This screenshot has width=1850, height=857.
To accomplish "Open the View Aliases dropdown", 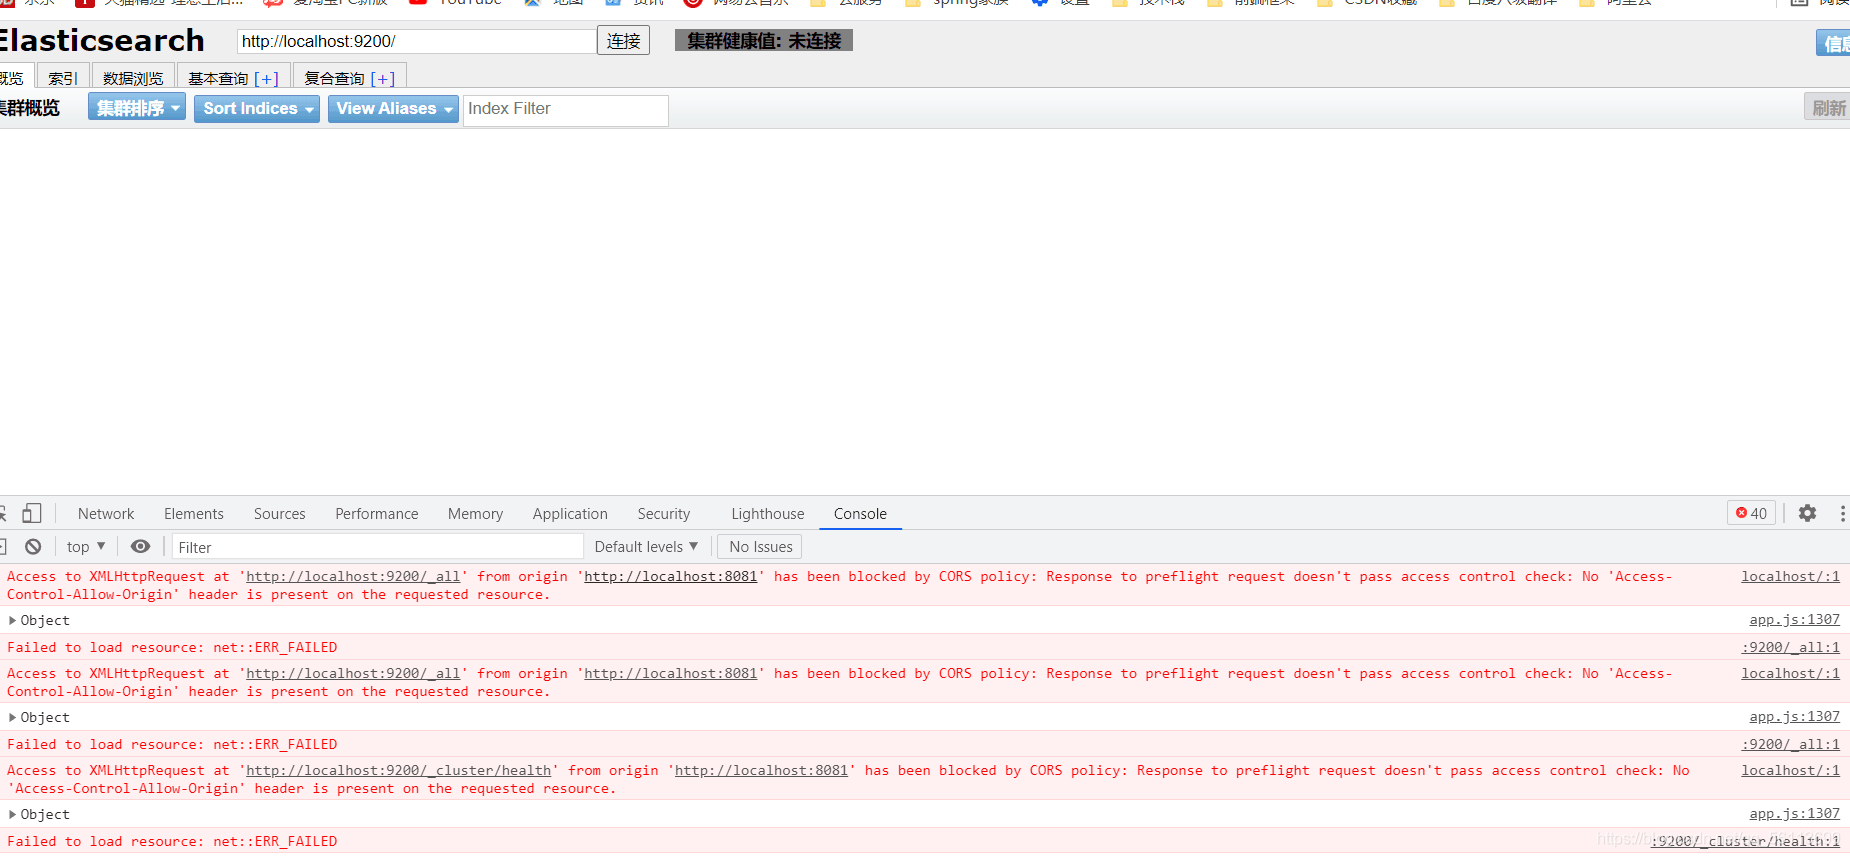I will [393, 108].
